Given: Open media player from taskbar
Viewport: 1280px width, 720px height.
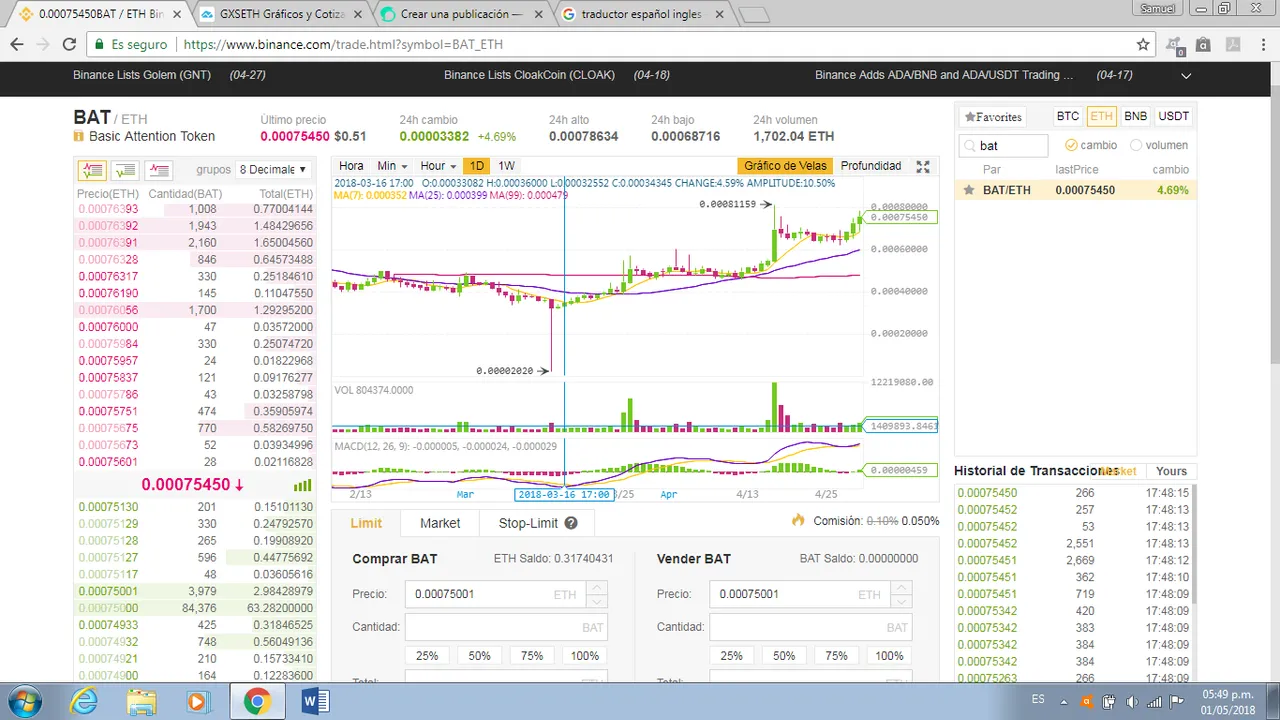Looking at the screenshot, I should [x=197, y=702].
